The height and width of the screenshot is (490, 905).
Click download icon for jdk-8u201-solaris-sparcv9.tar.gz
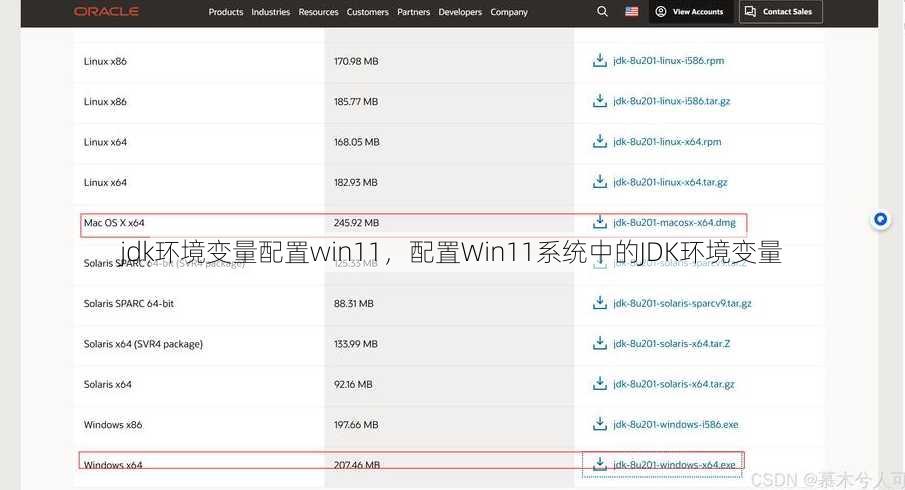[x=600, y=303]
